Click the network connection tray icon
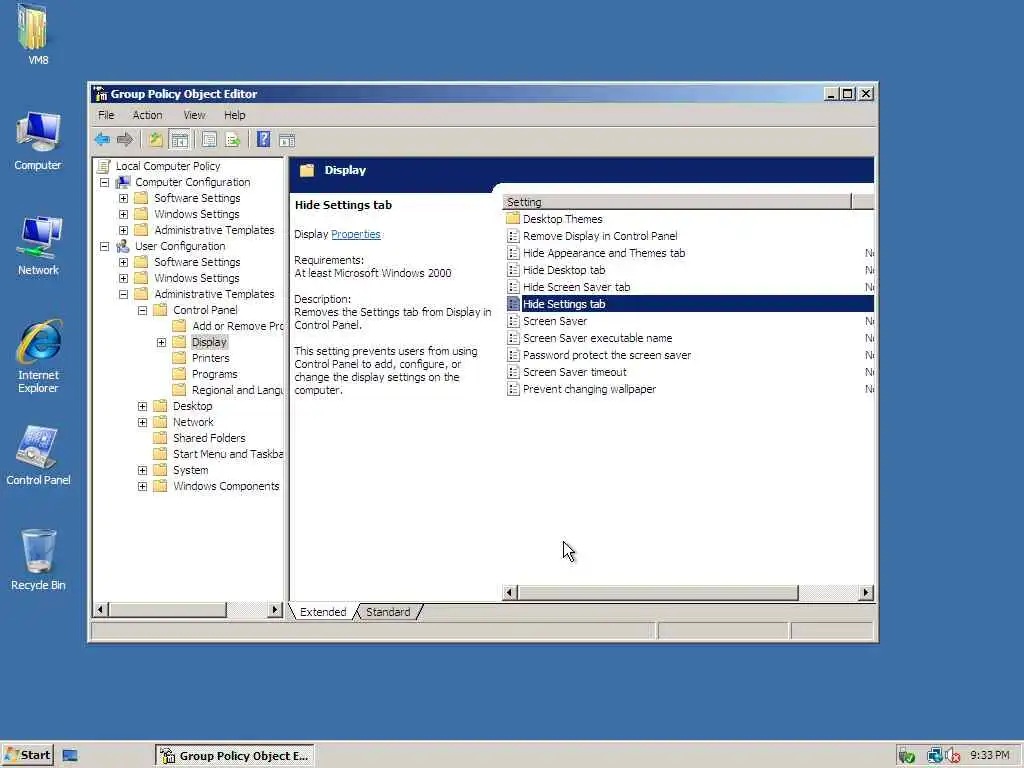 935,756
